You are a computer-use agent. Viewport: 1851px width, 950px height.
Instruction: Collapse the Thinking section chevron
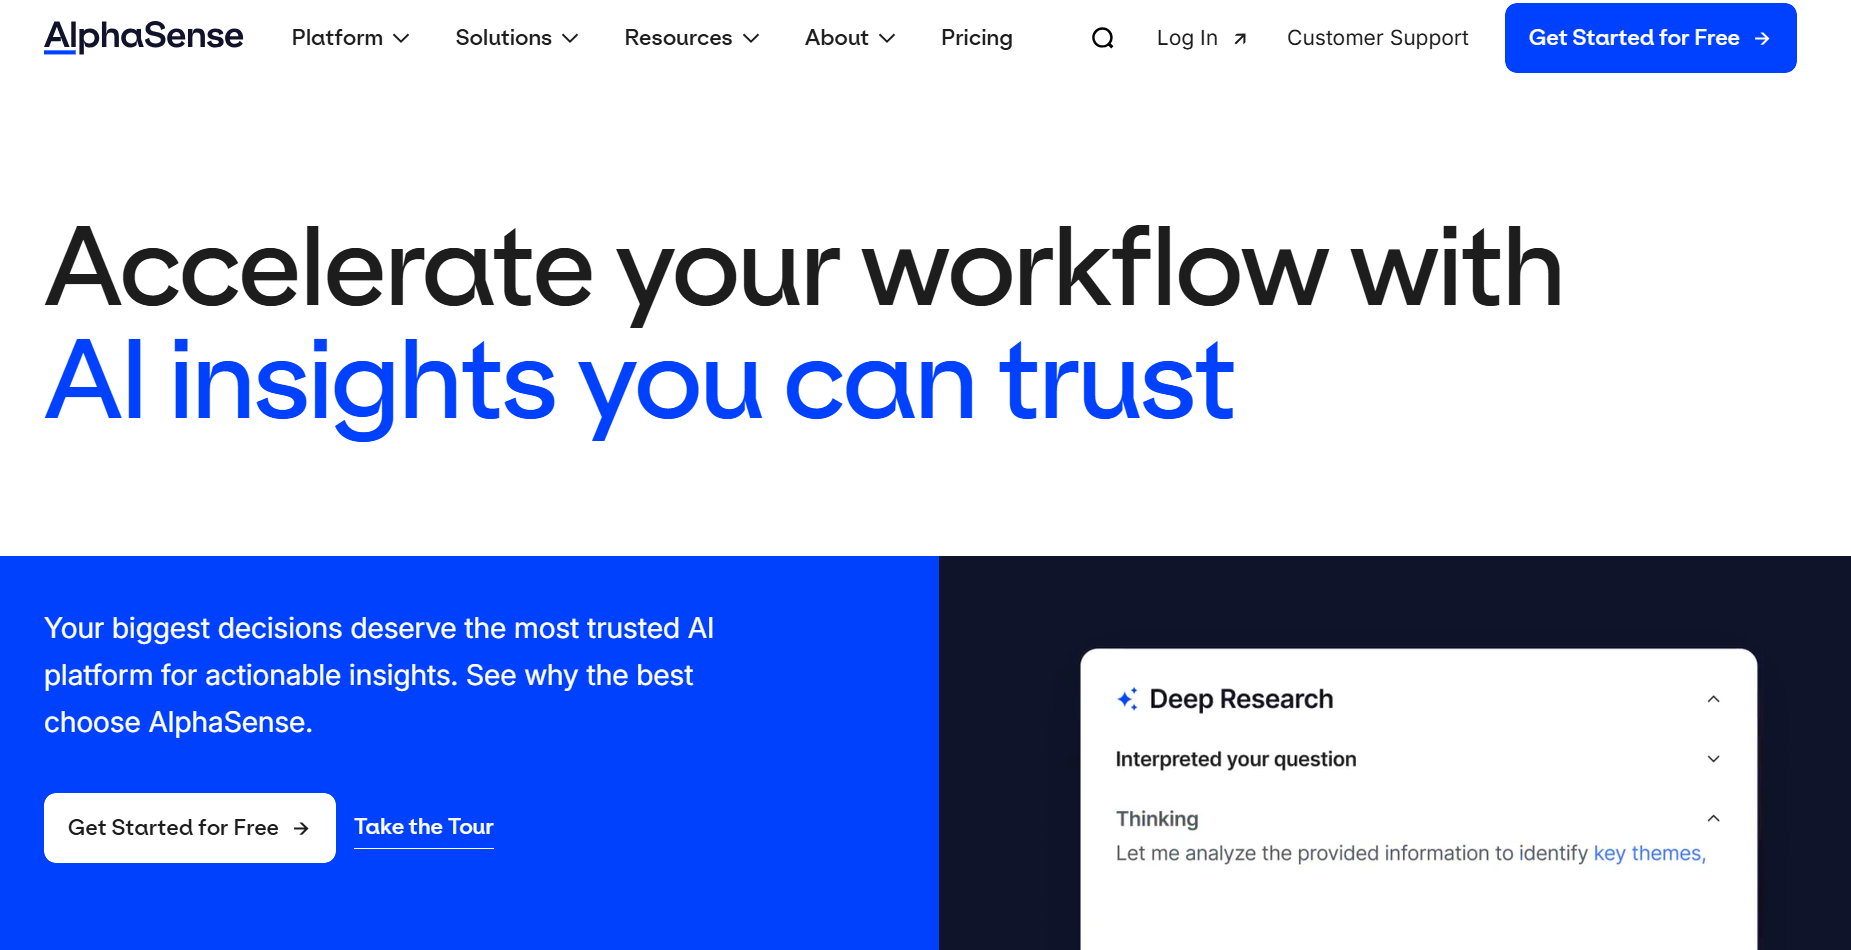[1713, 818]
